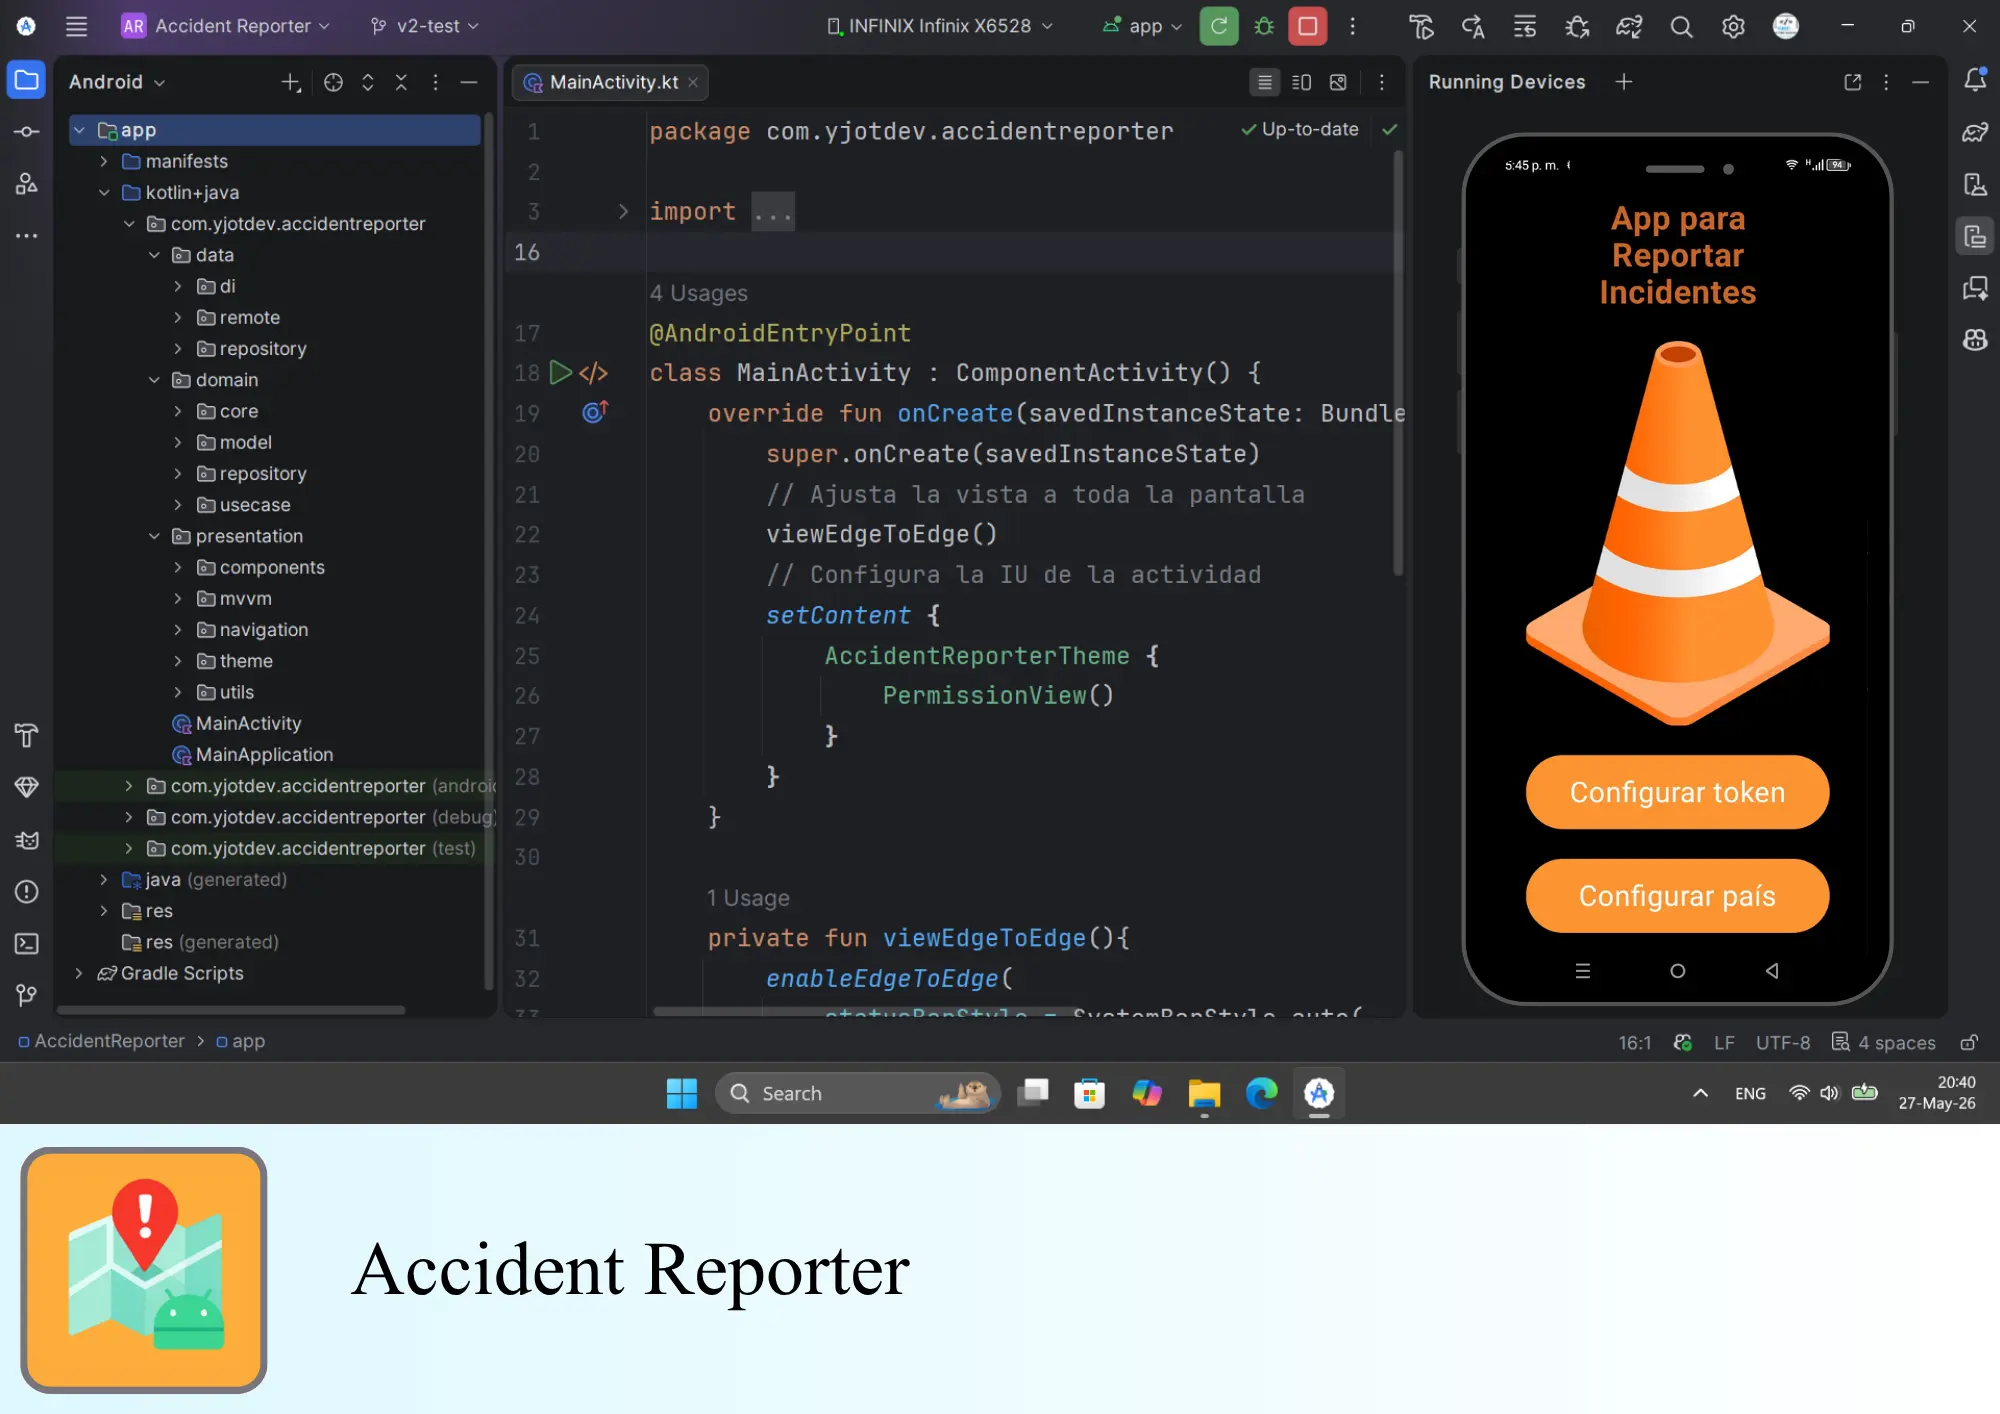Viewport: 2000px width, 1414px height.
Task: Open Logcat tool window
Action: point(27,840)
